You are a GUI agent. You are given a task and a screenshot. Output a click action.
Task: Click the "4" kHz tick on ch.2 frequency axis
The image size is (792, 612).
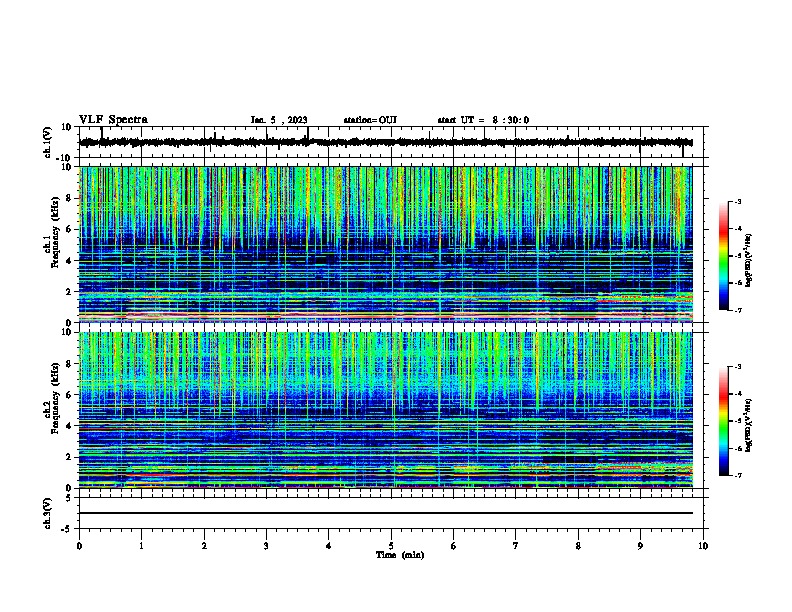pos(69,426)
